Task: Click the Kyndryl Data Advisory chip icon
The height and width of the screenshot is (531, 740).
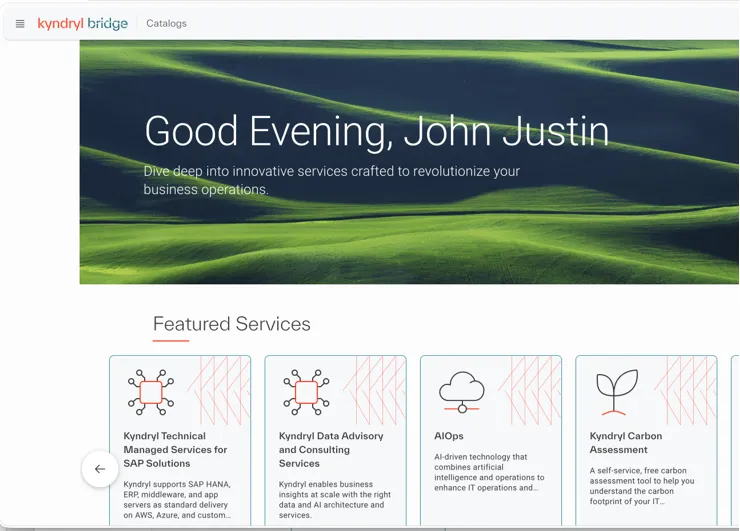Action: point(306,392)
